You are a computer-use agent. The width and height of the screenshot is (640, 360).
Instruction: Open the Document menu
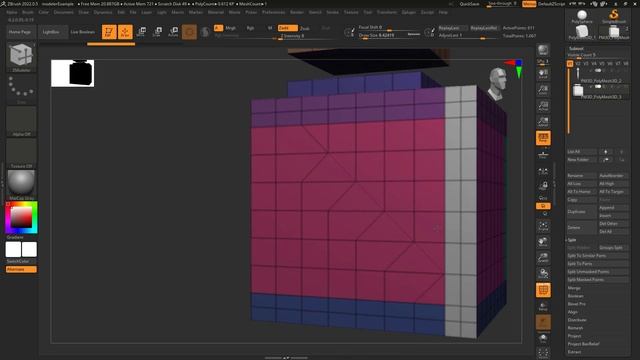[x=64, y=12]
